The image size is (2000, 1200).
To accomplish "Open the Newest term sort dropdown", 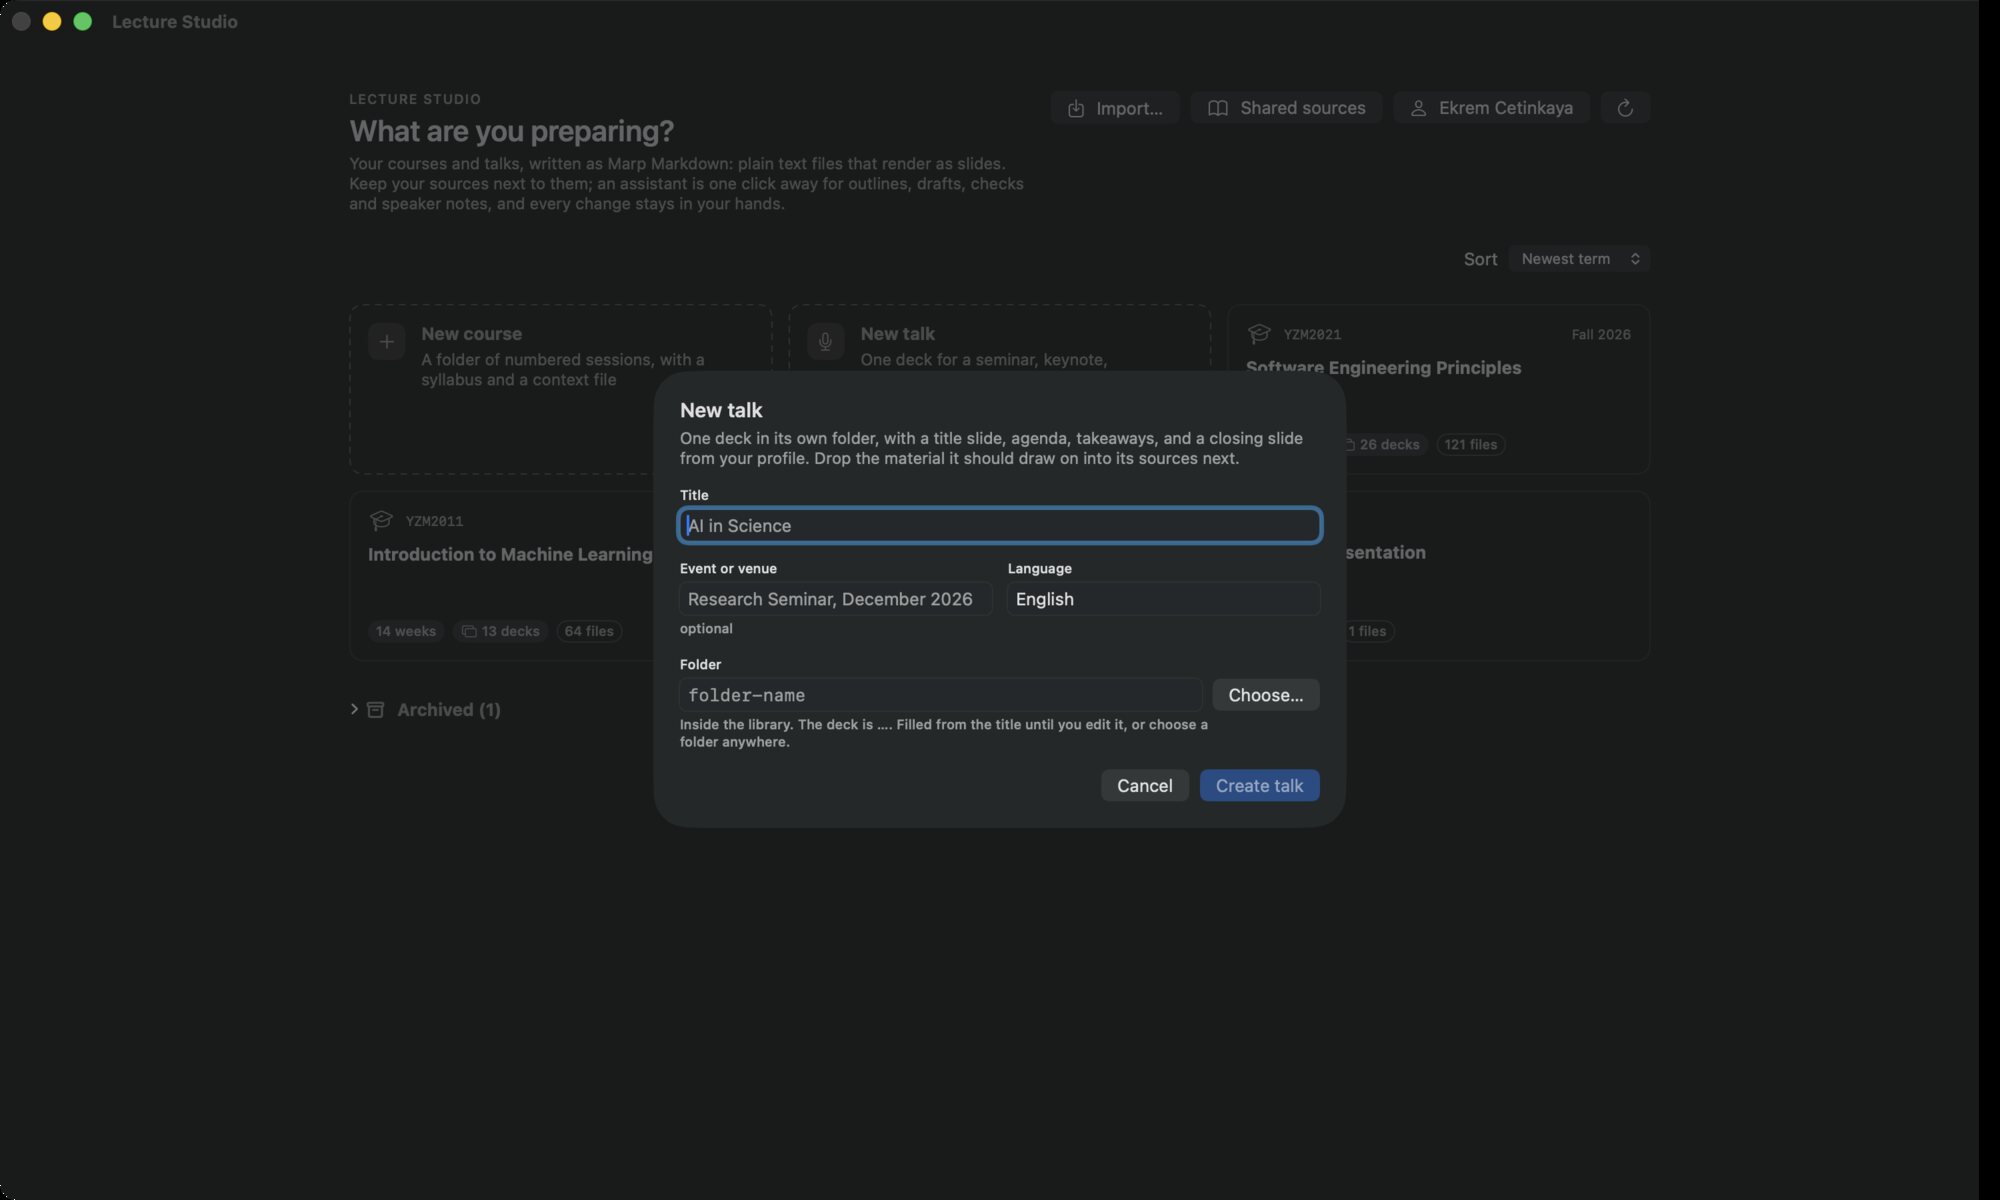I will point(1579,259).
